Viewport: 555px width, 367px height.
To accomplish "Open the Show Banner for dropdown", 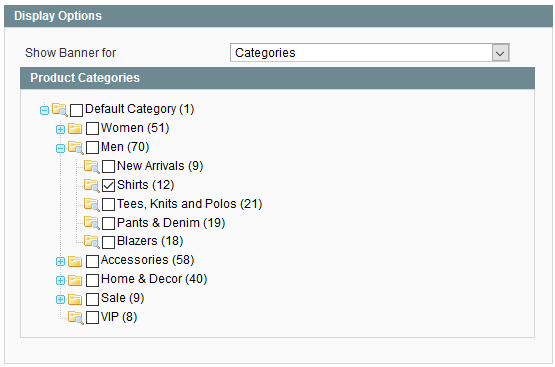I will pos(370,53).
